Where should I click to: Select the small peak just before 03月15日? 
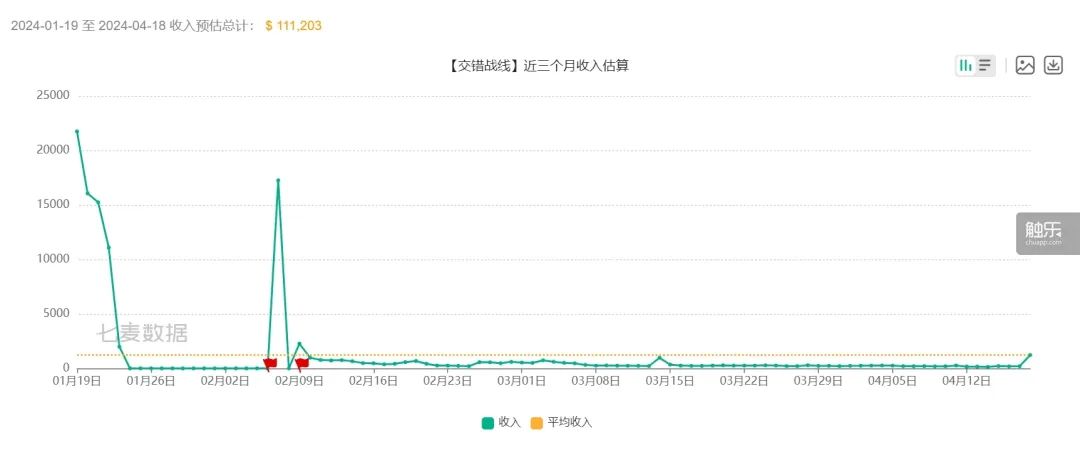click(659, 357)
